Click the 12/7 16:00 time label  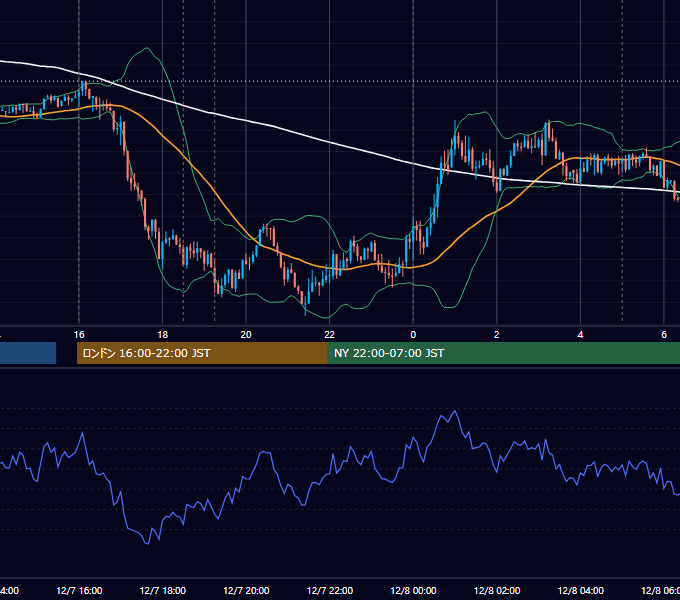pyautogui.click(x=79, y=590)
